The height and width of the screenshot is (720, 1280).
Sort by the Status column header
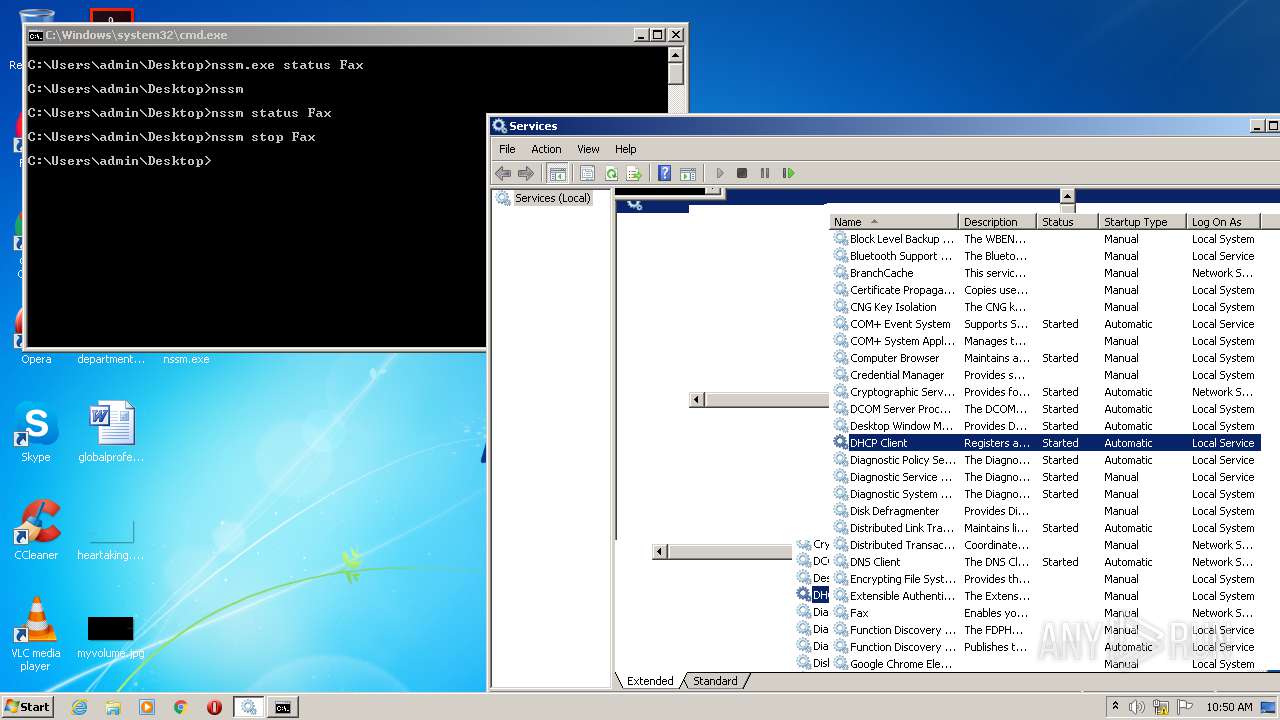[1068, 222]
